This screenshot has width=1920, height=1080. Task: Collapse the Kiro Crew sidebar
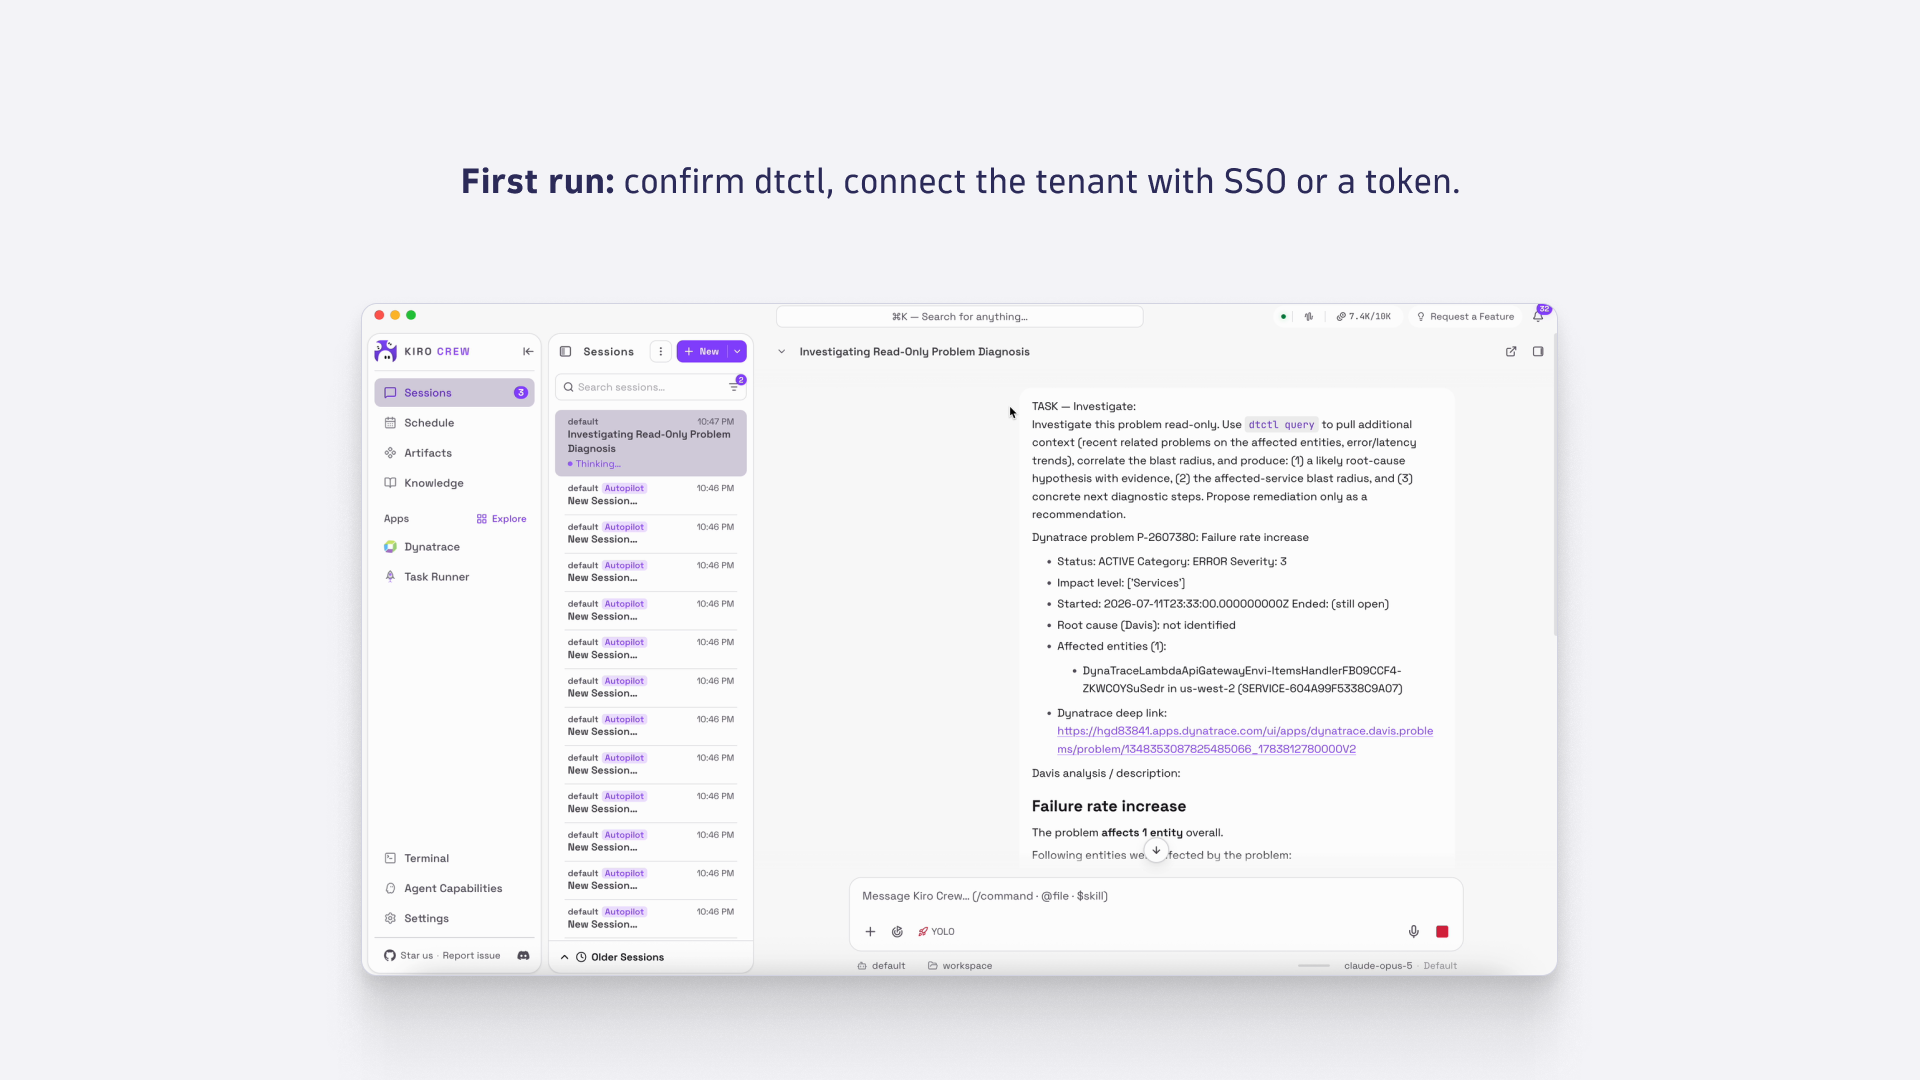point(528,351)
